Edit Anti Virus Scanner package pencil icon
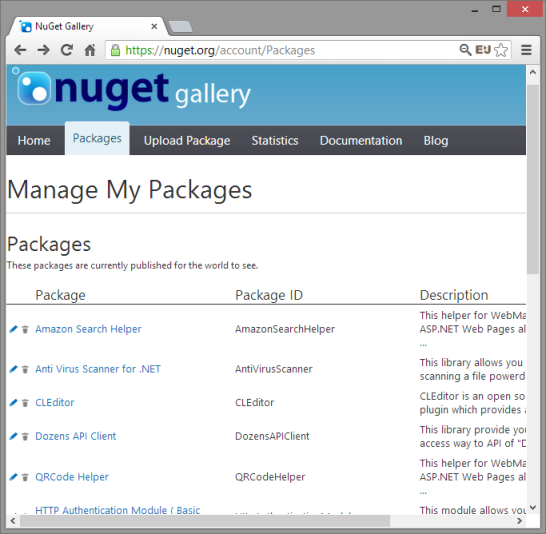546x534 pixels. click(13, 369)
